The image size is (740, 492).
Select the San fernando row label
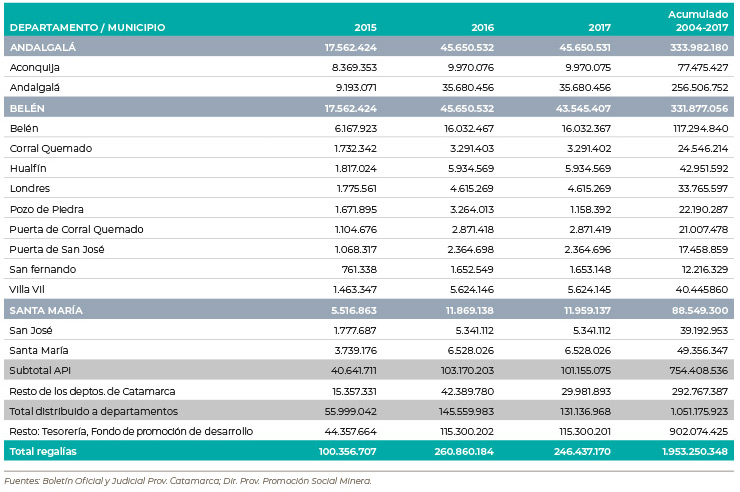click(42, 269)
